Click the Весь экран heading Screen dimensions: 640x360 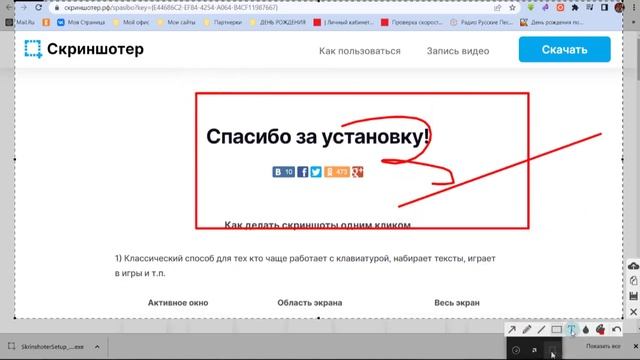[x=457, y=303]
